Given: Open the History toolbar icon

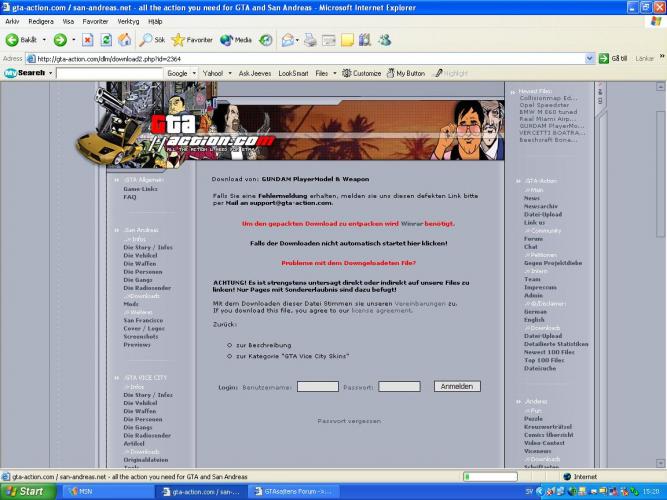Looking at the screenshot, I should click(266, 40).
